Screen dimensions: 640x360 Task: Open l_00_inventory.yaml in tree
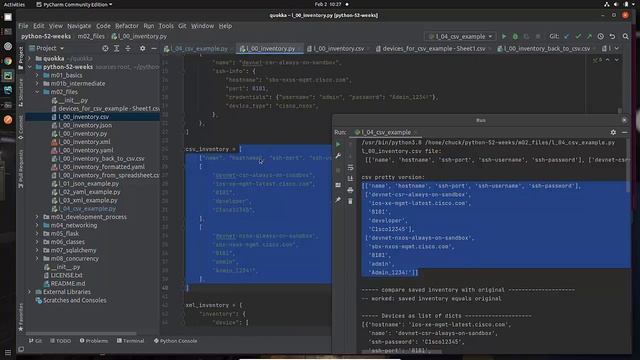[x=85, y=150]
